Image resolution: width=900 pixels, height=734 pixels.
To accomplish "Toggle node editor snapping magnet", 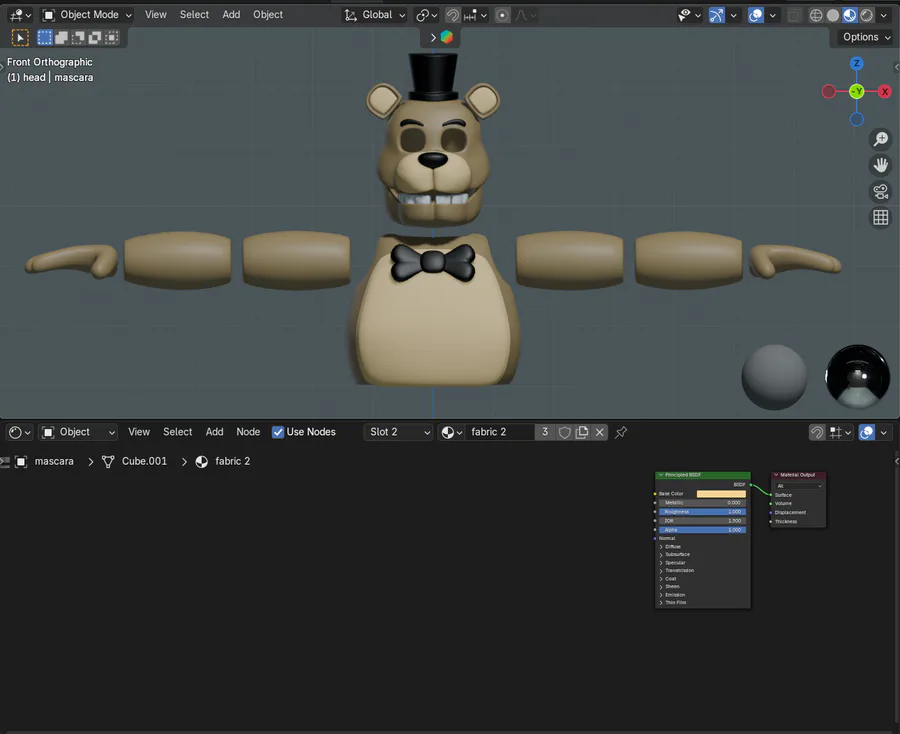I will pyautogui.click(x=816, y=432).
